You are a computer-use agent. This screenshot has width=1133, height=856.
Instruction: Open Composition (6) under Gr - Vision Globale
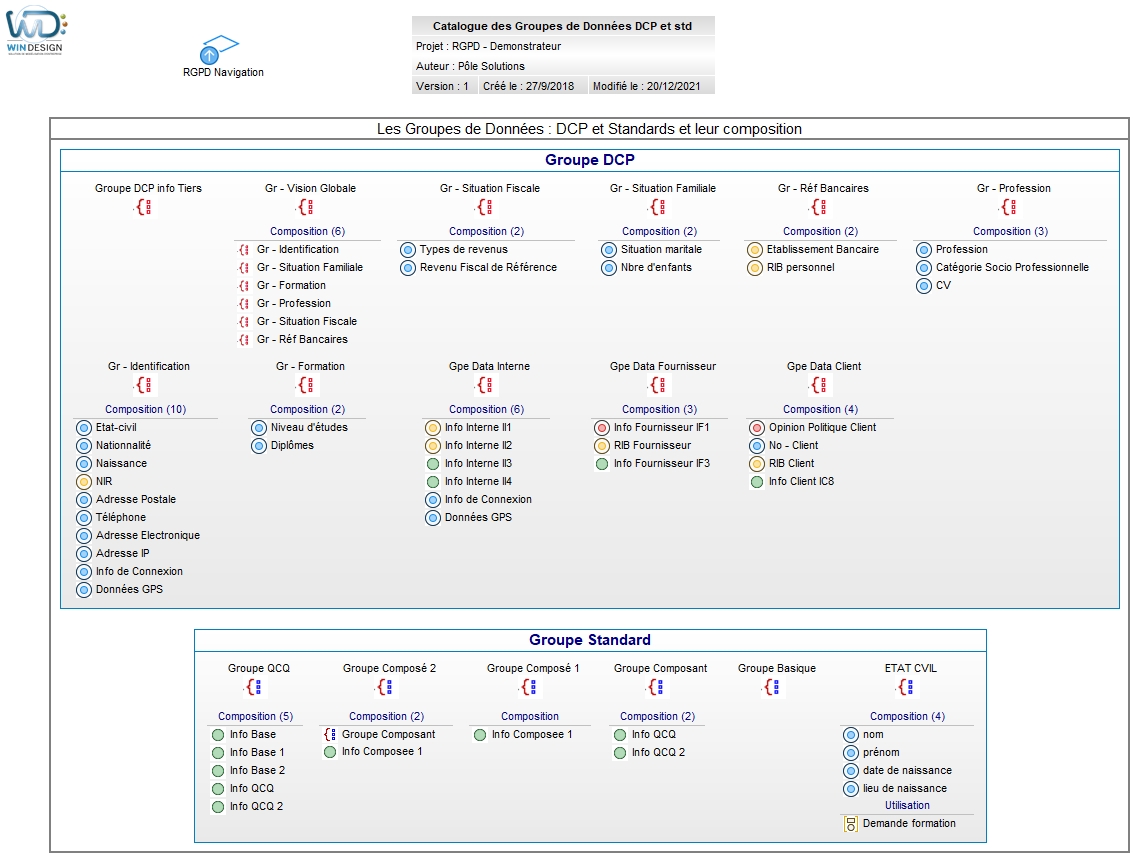click(x=308, y=231)
